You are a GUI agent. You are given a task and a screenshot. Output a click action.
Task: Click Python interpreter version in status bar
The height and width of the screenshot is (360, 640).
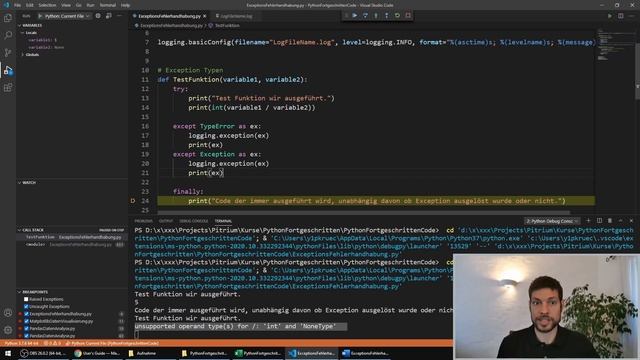pos(21,344)
